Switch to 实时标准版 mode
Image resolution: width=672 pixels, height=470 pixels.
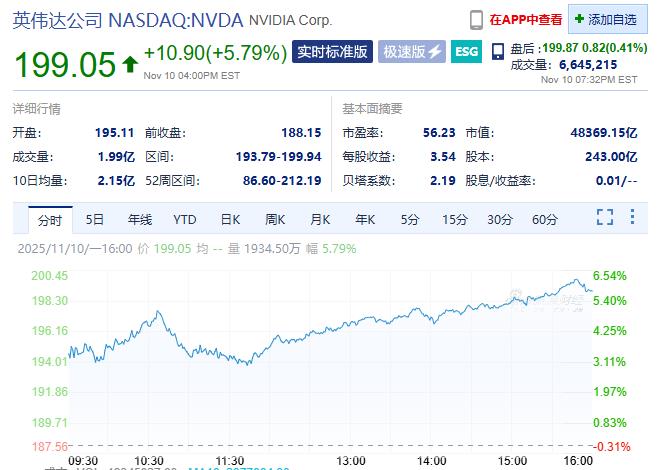click(x=332, y=52)
